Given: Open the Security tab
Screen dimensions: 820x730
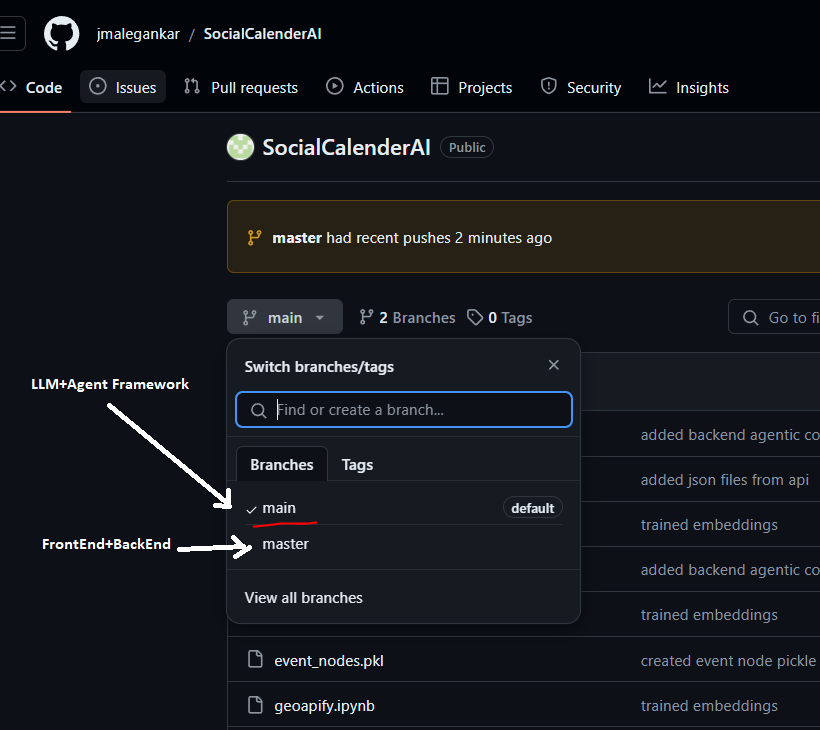Looking at the screenshot, I should (x=581, y=87).
